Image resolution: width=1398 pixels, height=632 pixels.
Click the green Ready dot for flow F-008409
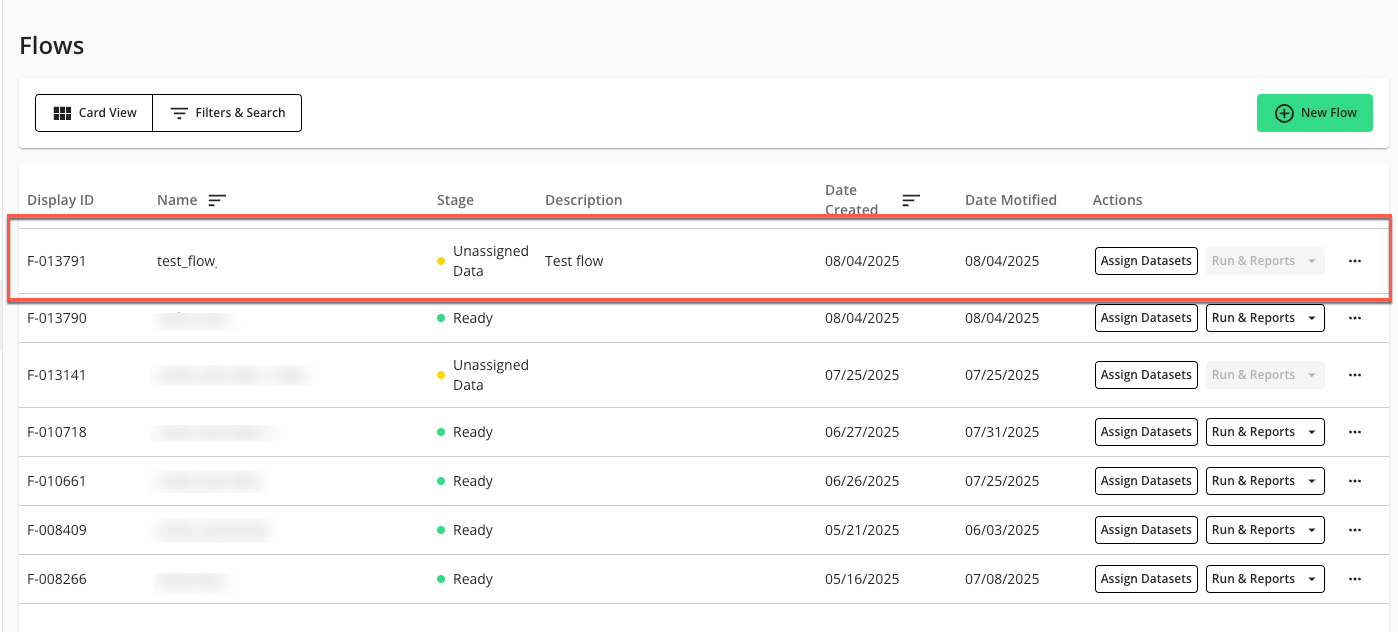[x=441, y=529]
